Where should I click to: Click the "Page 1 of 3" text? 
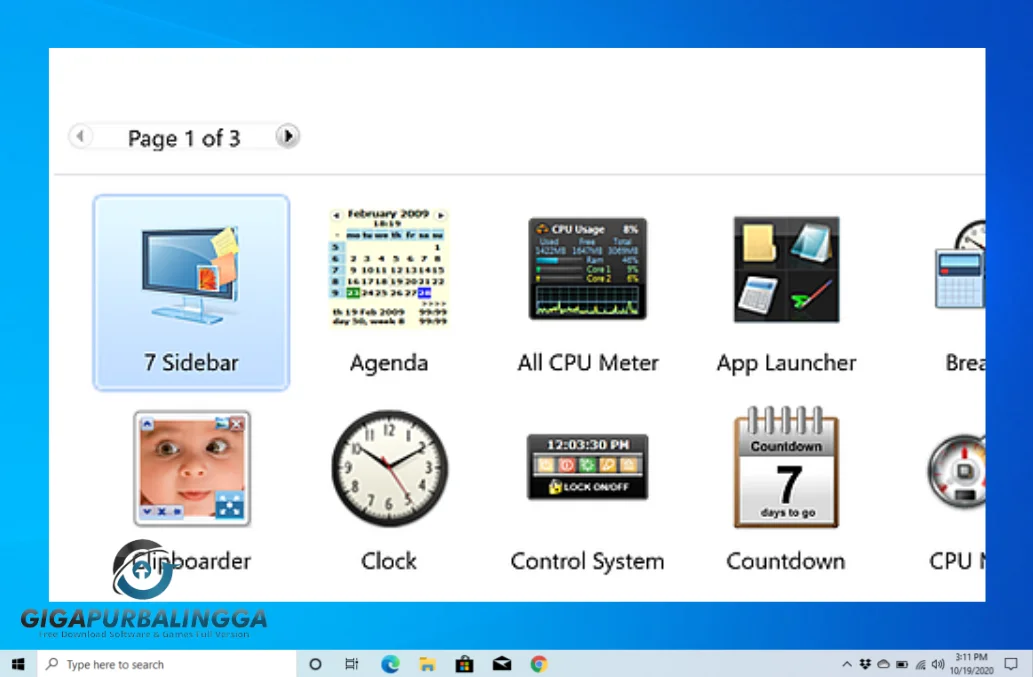pyautogui.click(x=184, y=138)
